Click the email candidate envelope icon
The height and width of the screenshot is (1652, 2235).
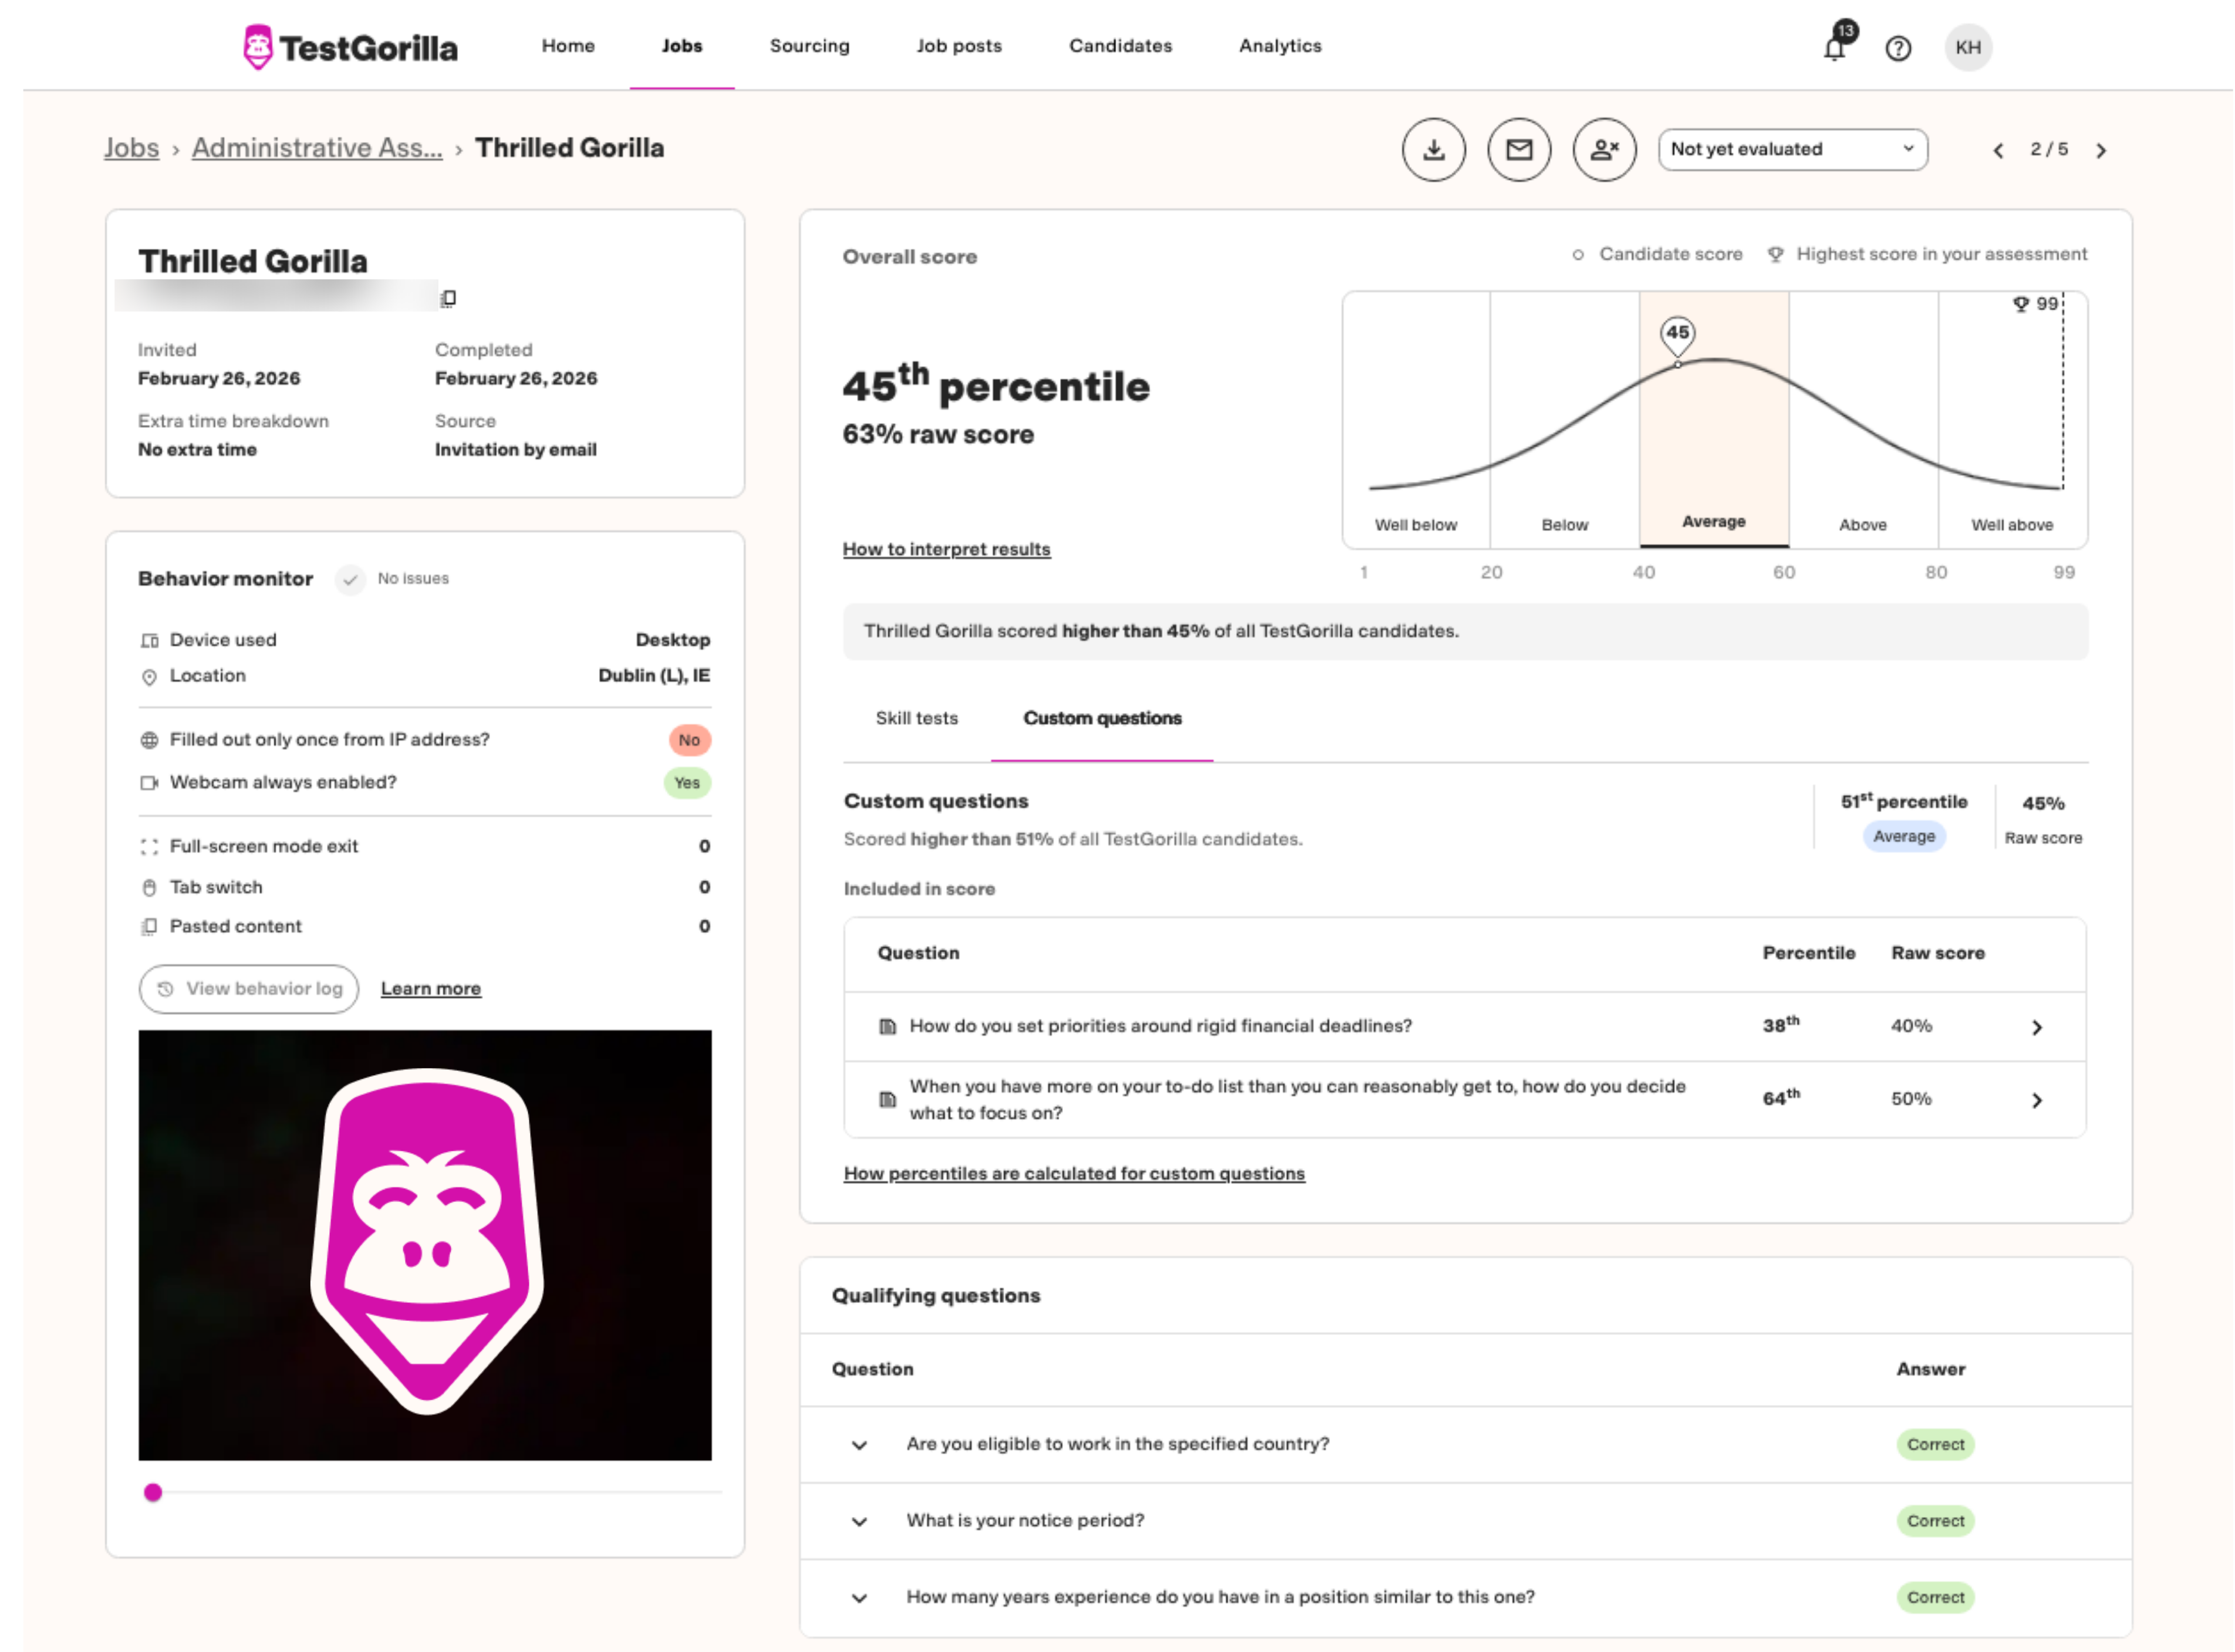pos(1519,150)
